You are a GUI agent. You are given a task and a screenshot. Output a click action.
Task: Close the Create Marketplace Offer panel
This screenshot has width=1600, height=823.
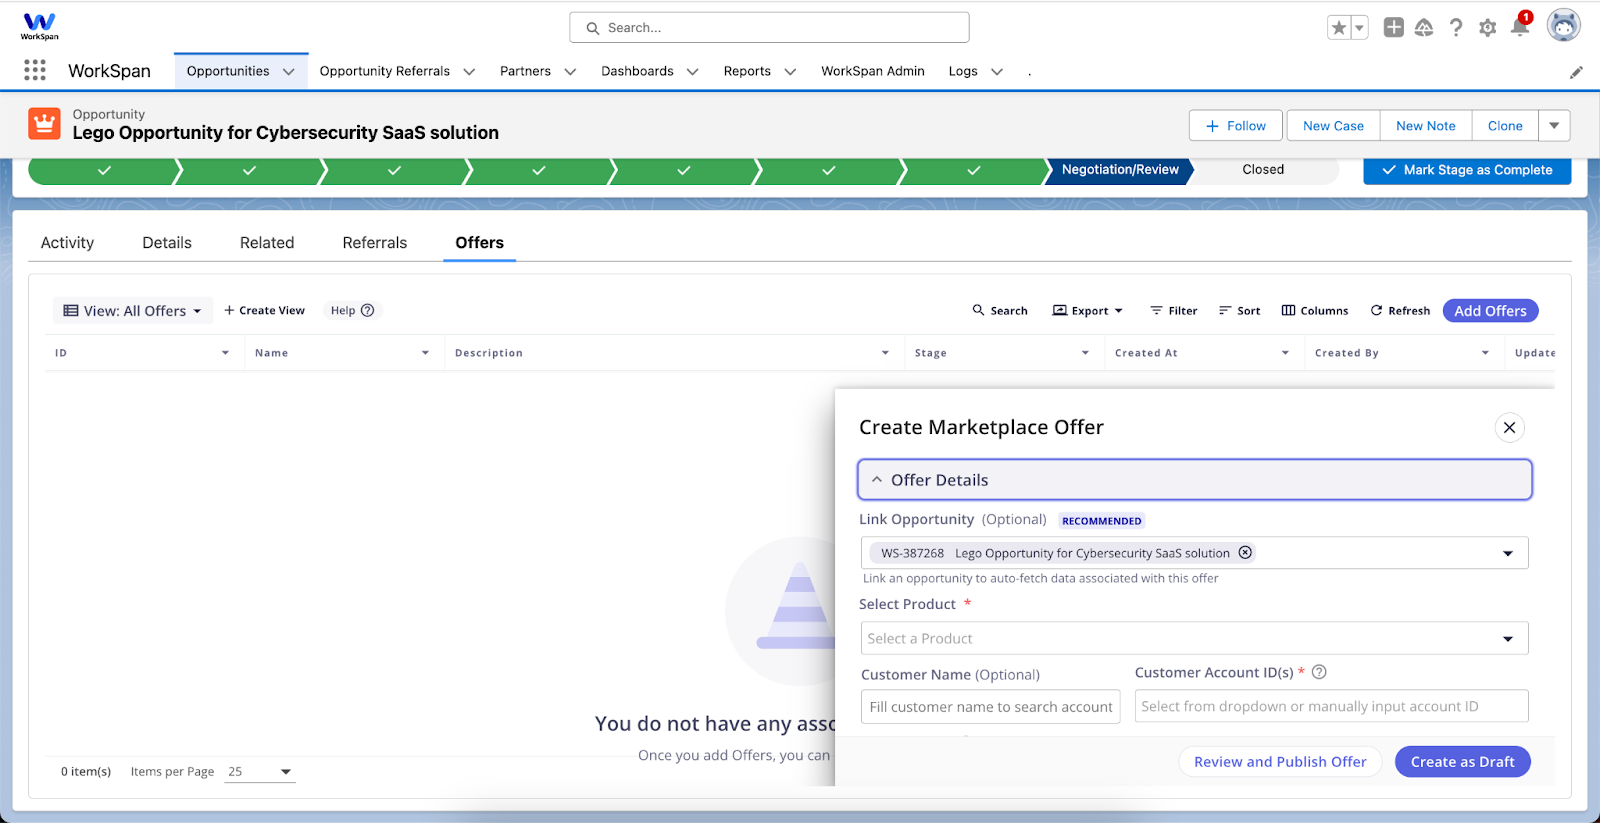pyautogui.click(x=1510, y=428)
